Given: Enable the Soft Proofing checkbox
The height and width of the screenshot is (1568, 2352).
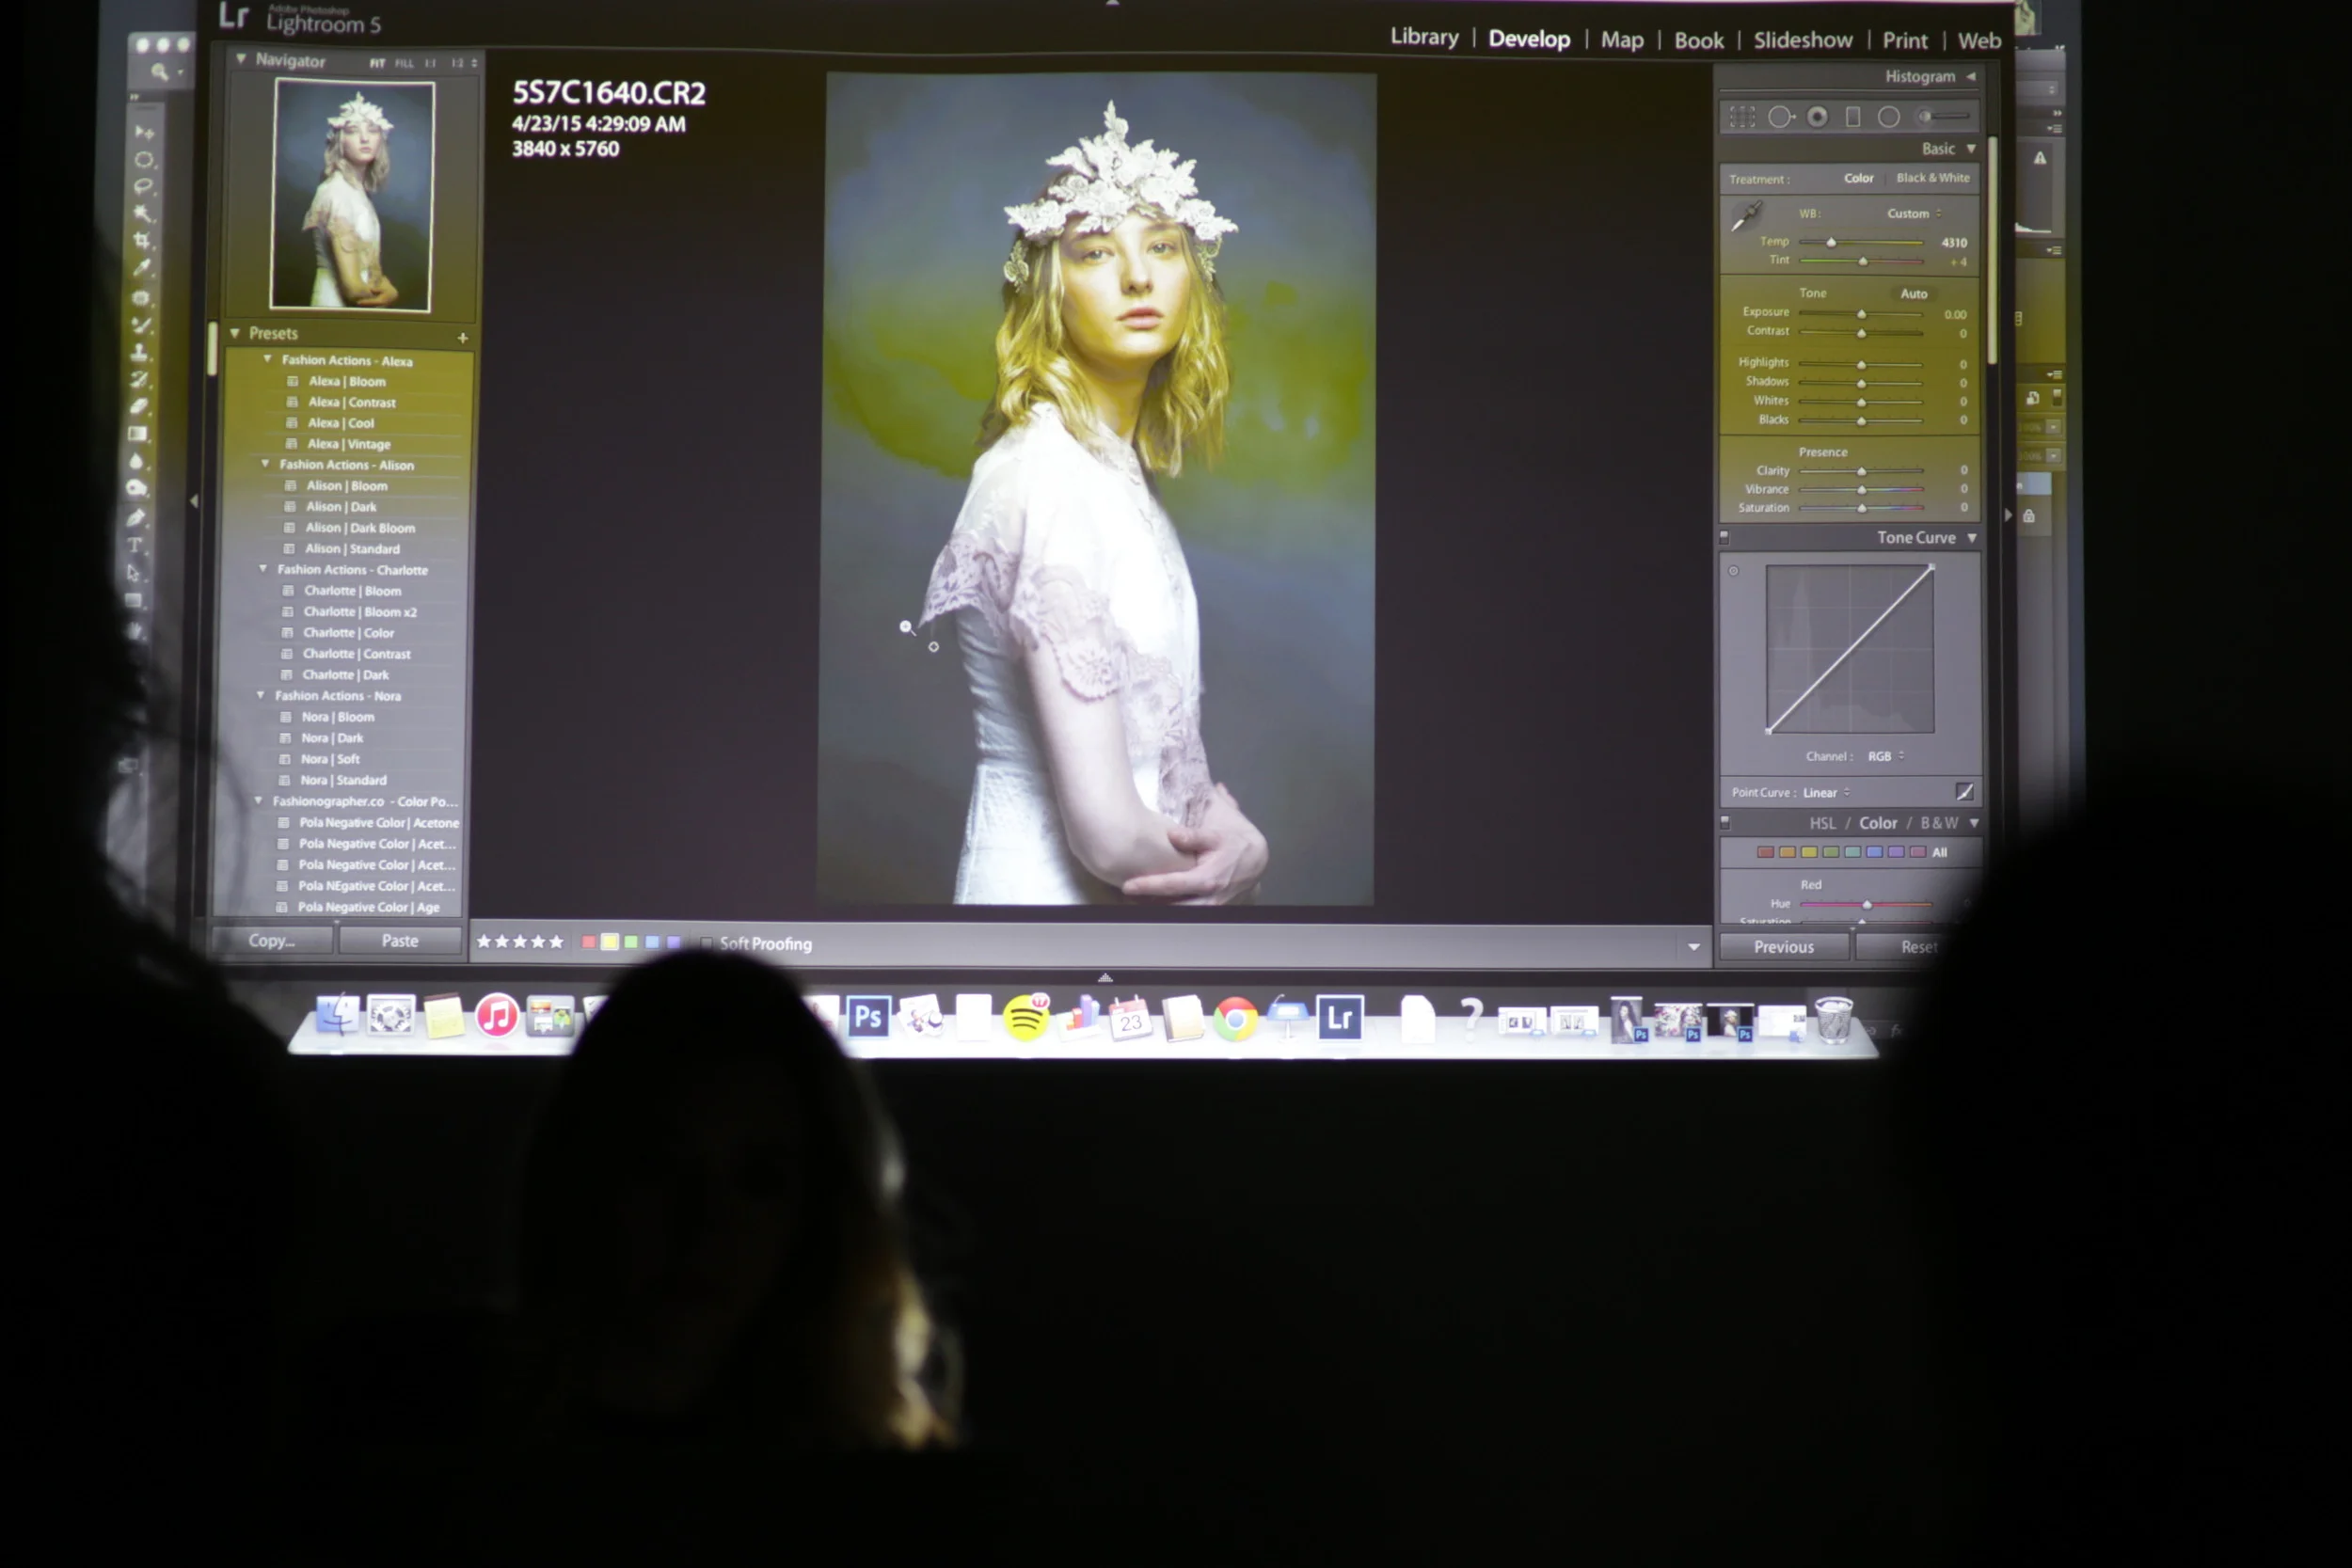Looking at the screenshot, I should [706, 943].
